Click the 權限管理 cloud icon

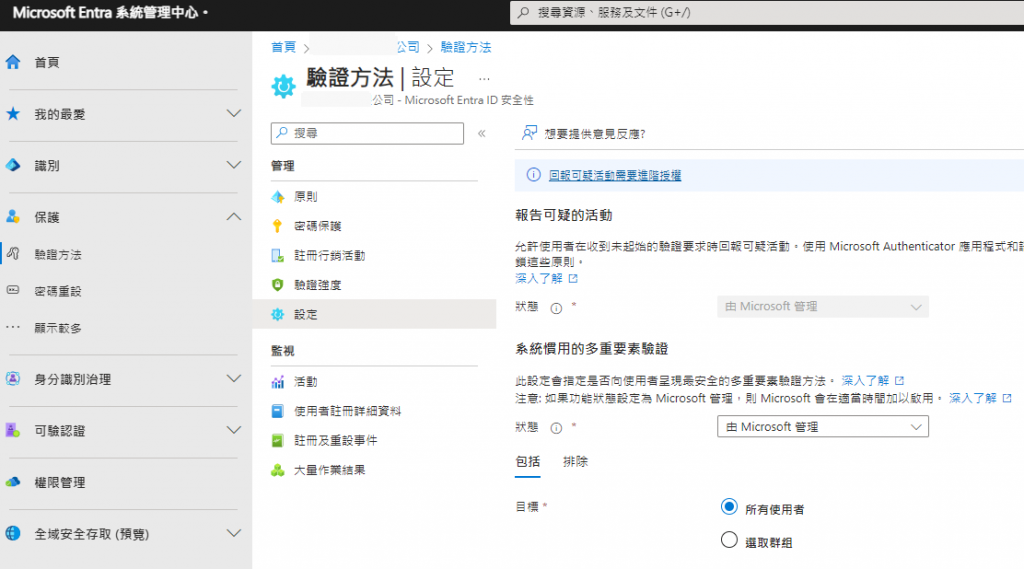point(13,482)
